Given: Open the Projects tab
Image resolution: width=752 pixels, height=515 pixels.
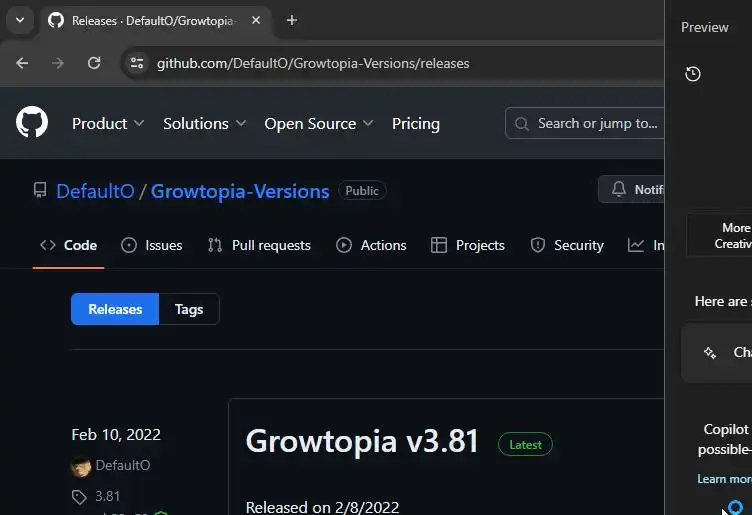Looking at the screenshot, I should [468, 246].
